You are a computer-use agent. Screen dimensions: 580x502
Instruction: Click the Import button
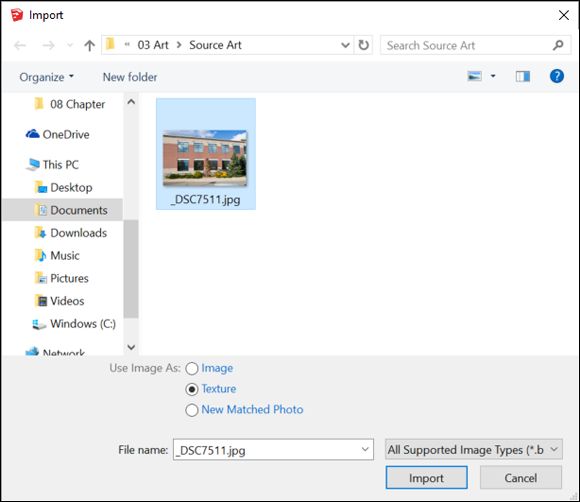pos(426,478)
